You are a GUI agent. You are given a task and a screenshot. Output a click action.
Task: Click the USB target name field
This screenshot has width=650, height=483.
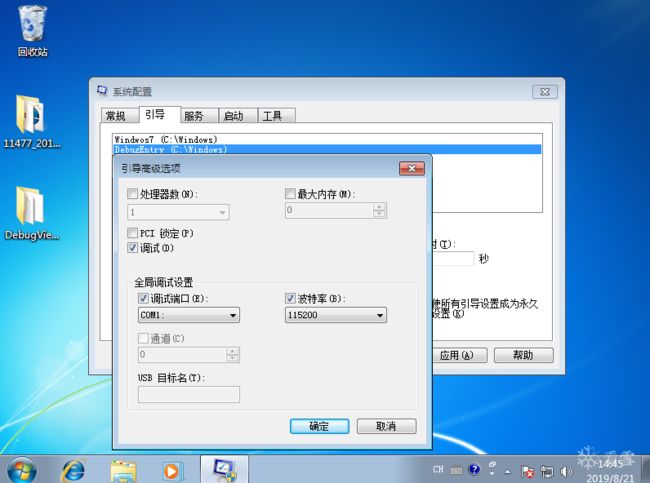point(189,394)
